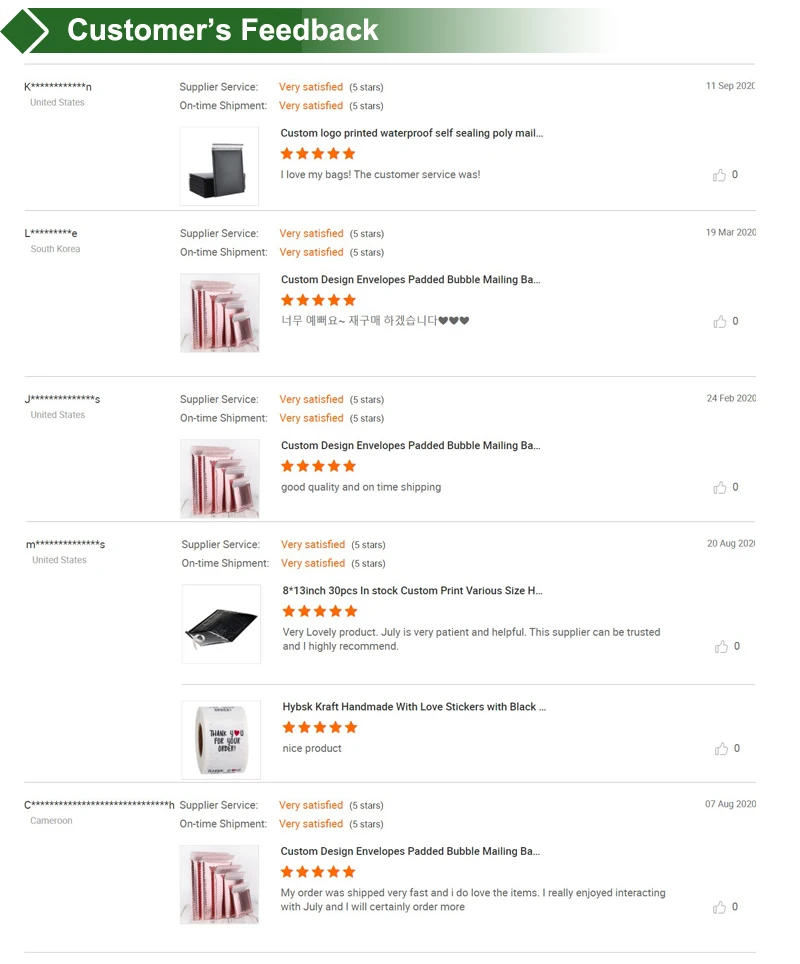Click thumbs-up on the Korean review
The height and width of the screenshot is (964, 800).
(x=719, y=322)
